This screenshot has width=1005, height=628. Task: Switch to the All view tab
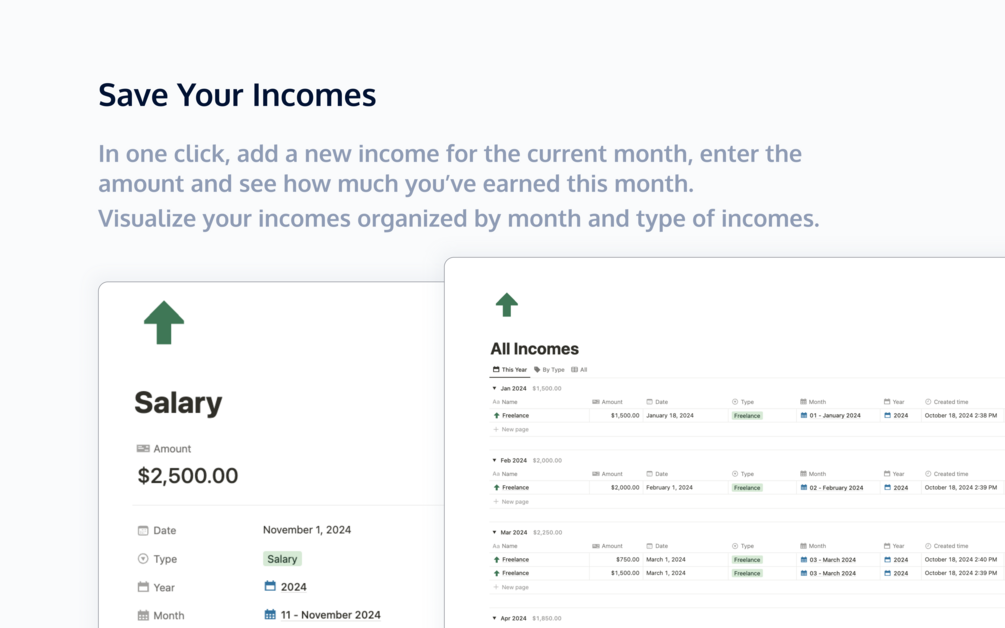pos(579,370)
